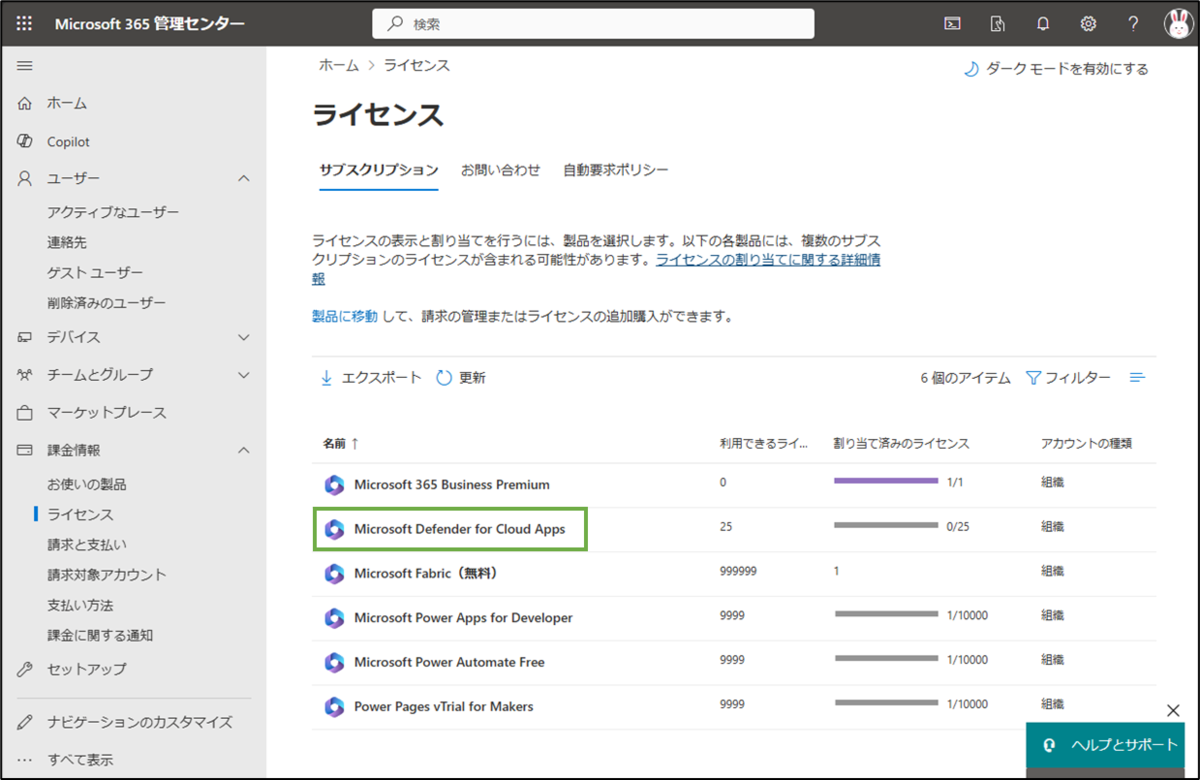Open the user profile avatar
The image size is (1200, 780).
pyautogui.click(x=1178, y=24)
